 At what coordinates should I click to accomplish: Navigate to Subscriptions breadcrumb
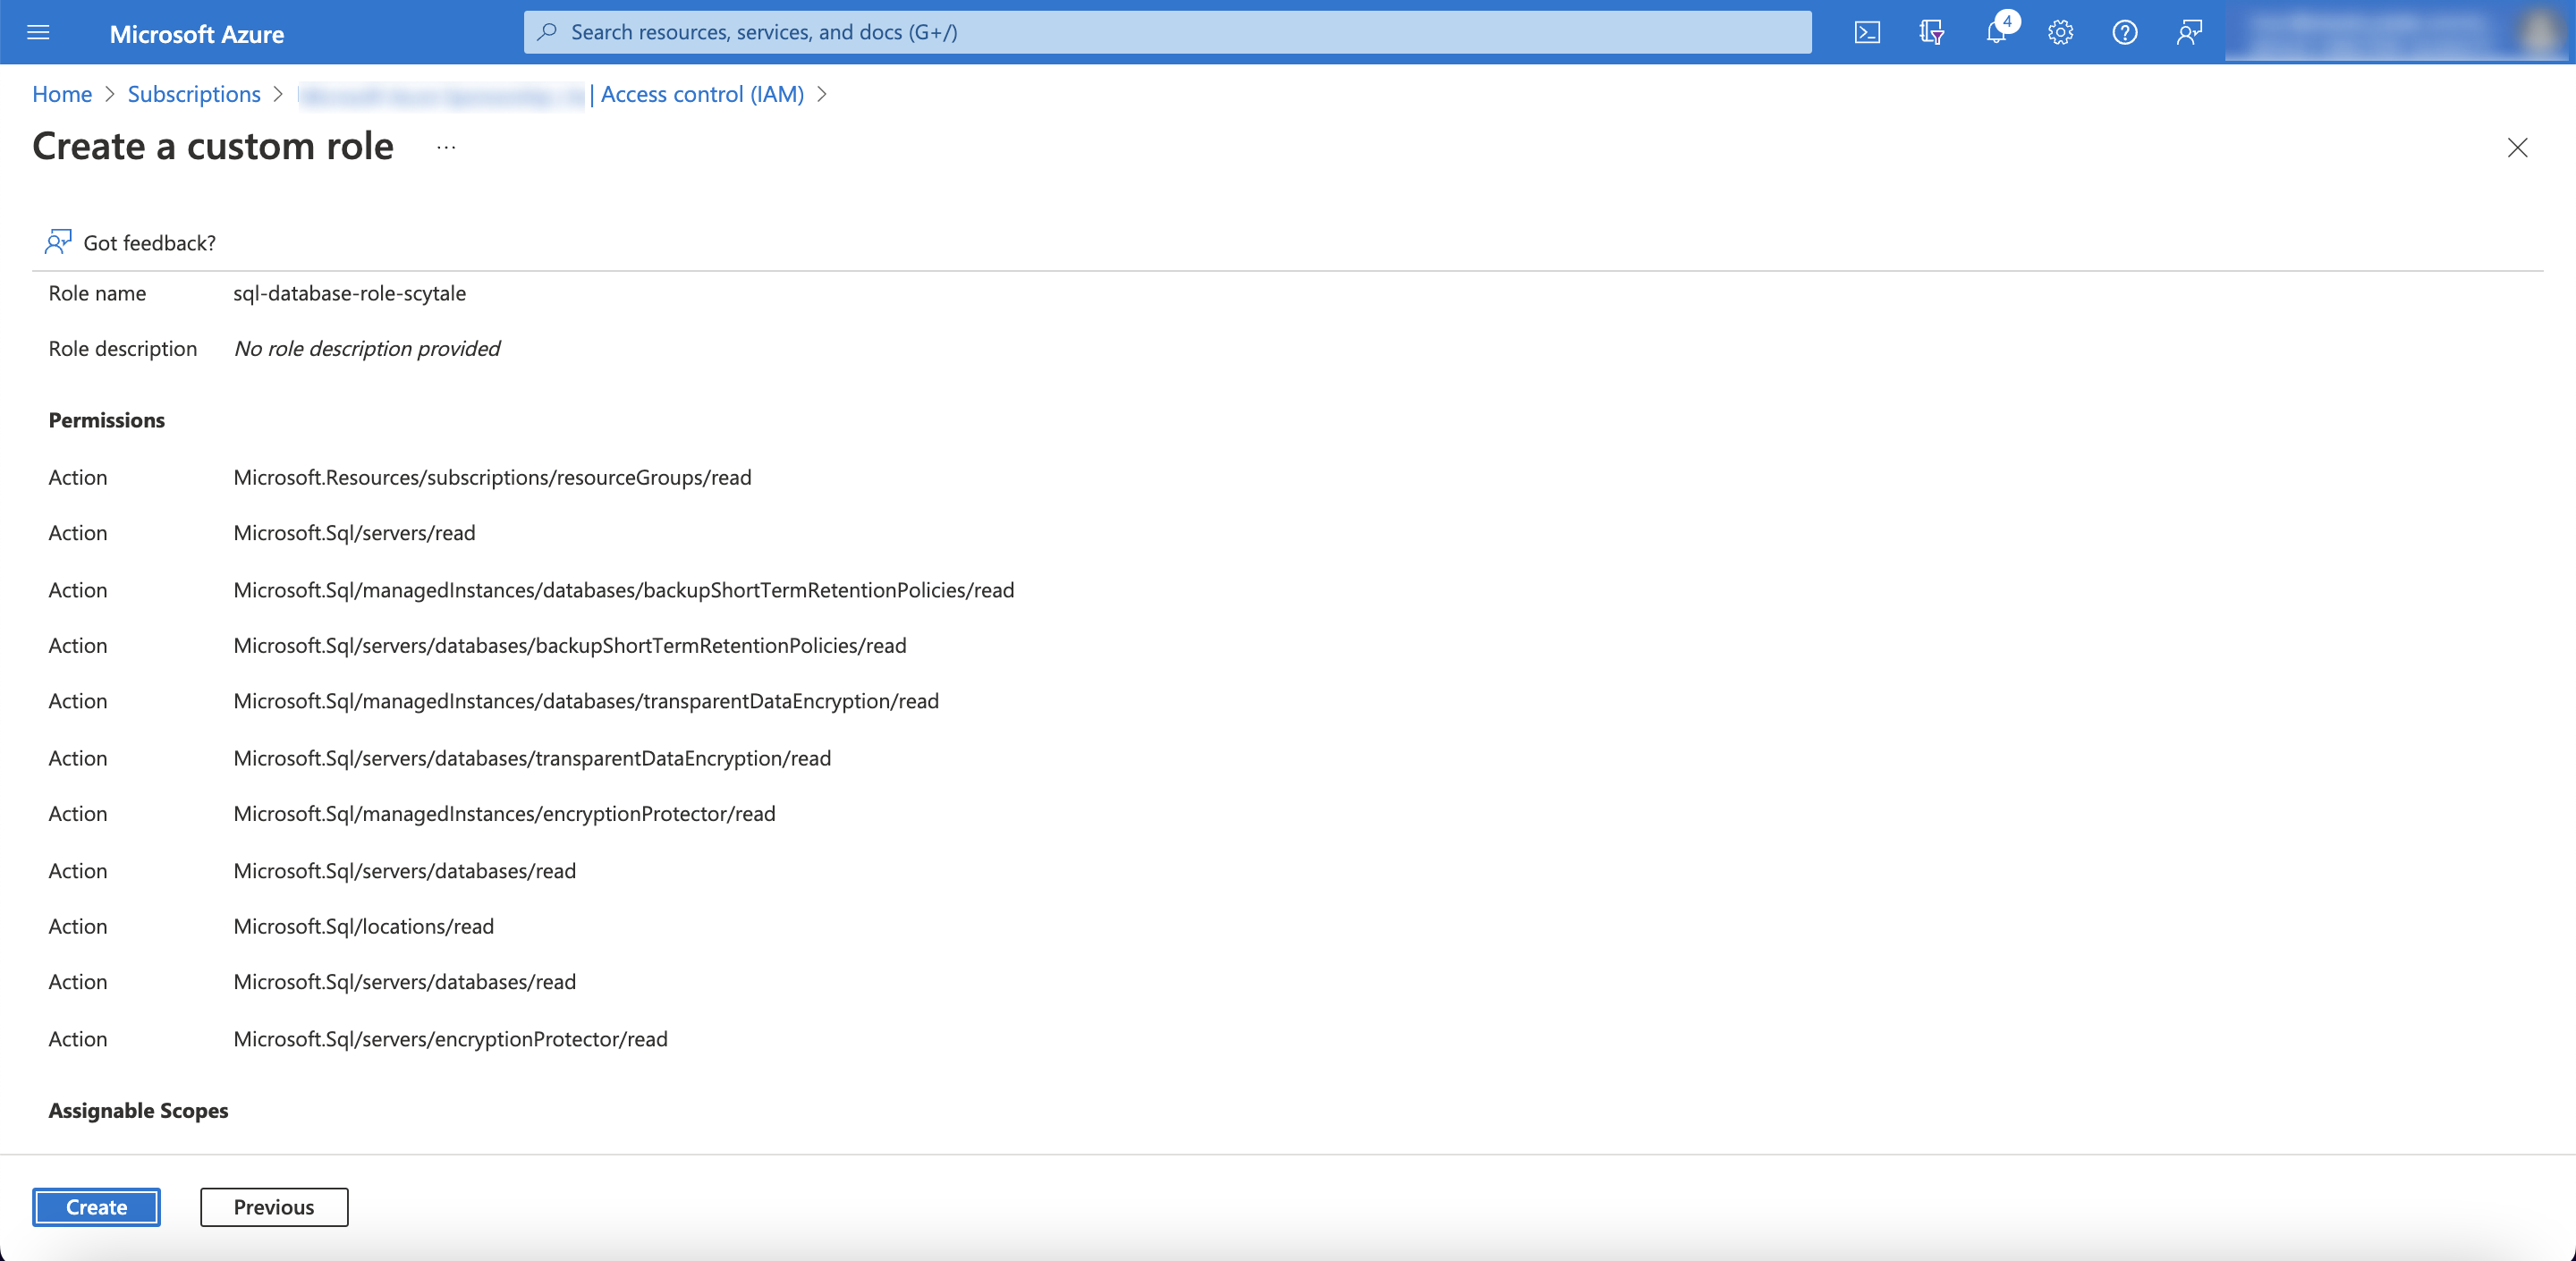pos(194,94)
